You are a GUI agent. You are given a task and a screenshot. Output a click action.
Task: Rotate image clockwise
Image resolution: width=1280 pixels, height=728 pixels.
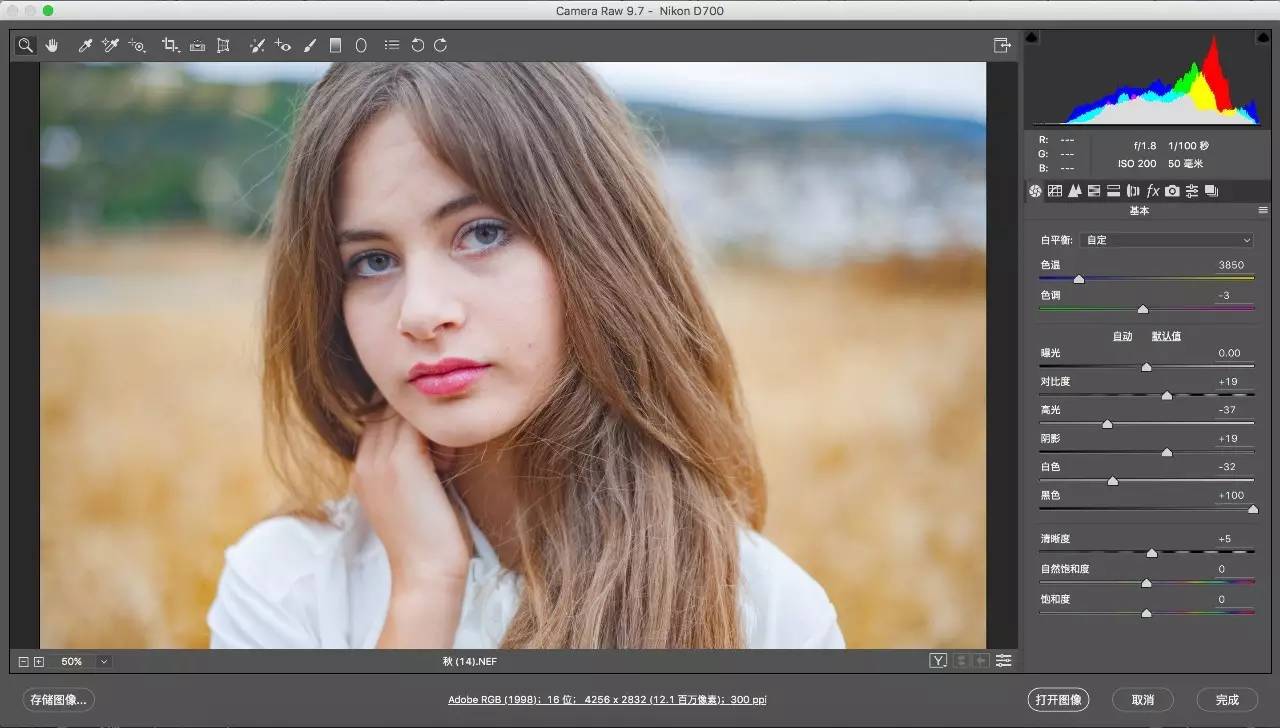[440, 45]
